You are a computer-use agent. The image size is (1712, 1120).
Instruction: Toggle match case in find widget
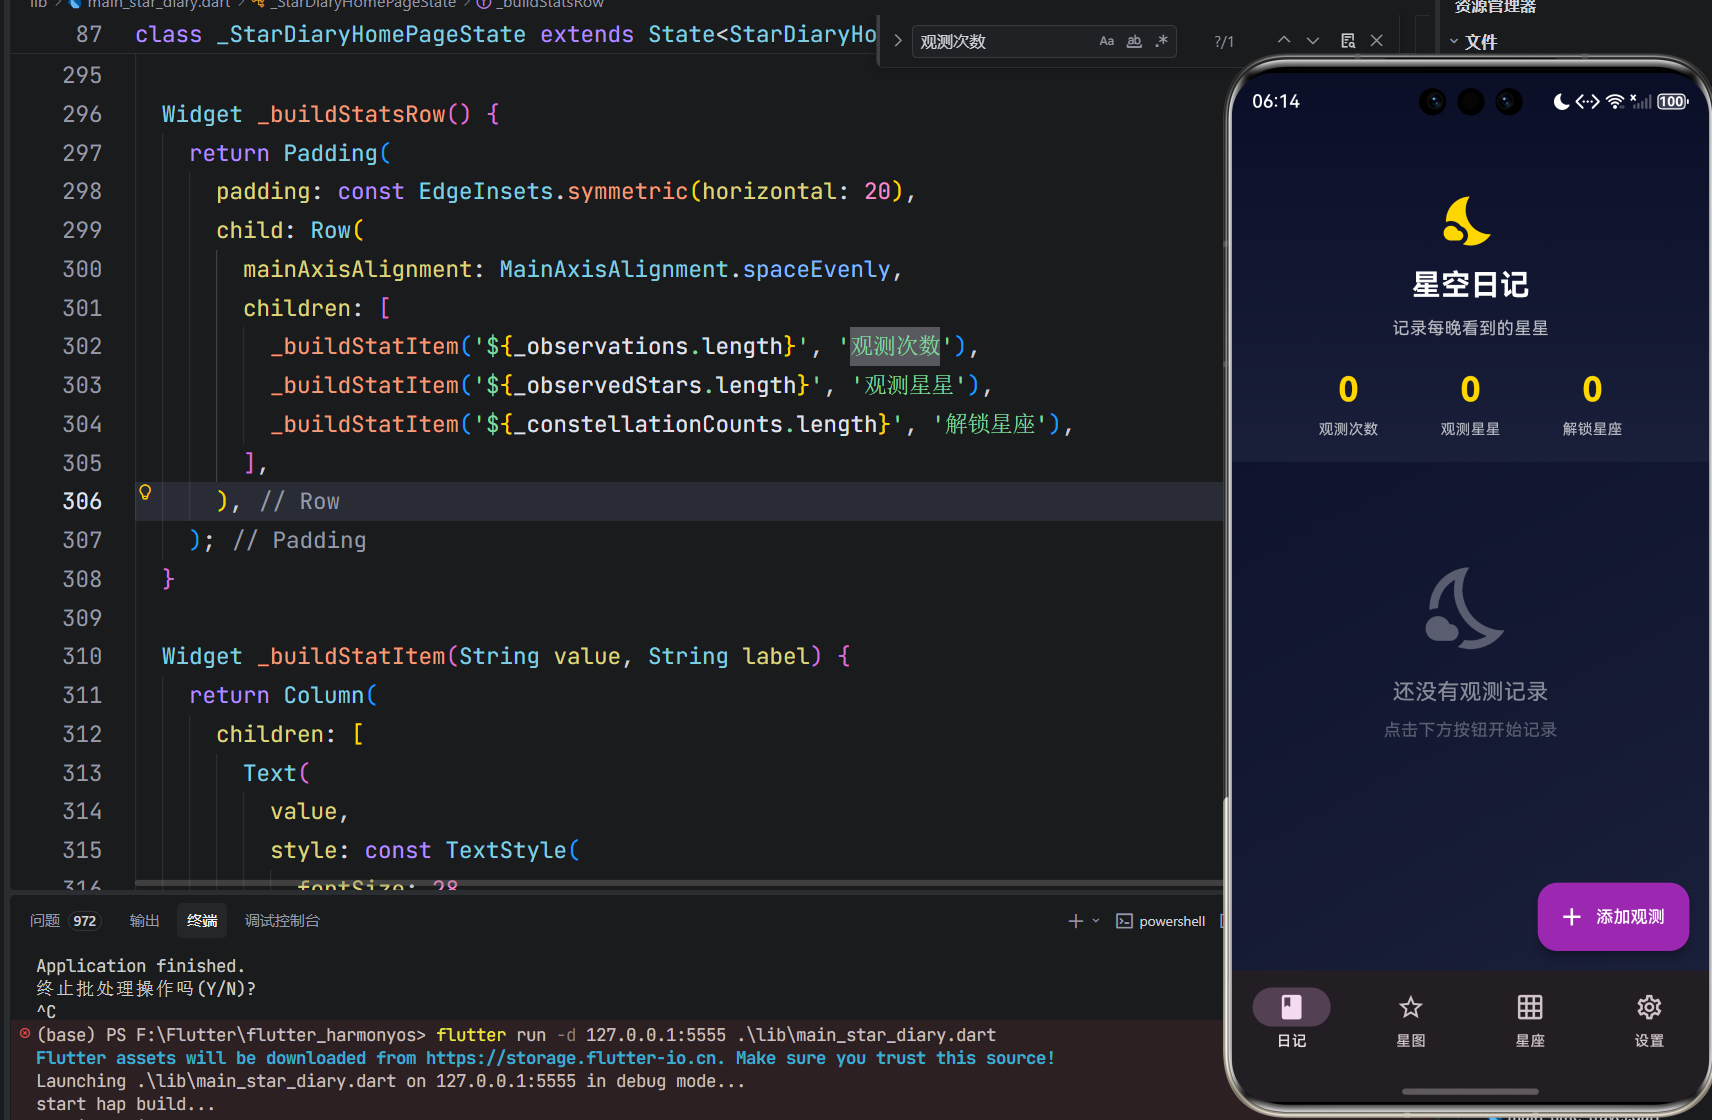coord(1106,41)
